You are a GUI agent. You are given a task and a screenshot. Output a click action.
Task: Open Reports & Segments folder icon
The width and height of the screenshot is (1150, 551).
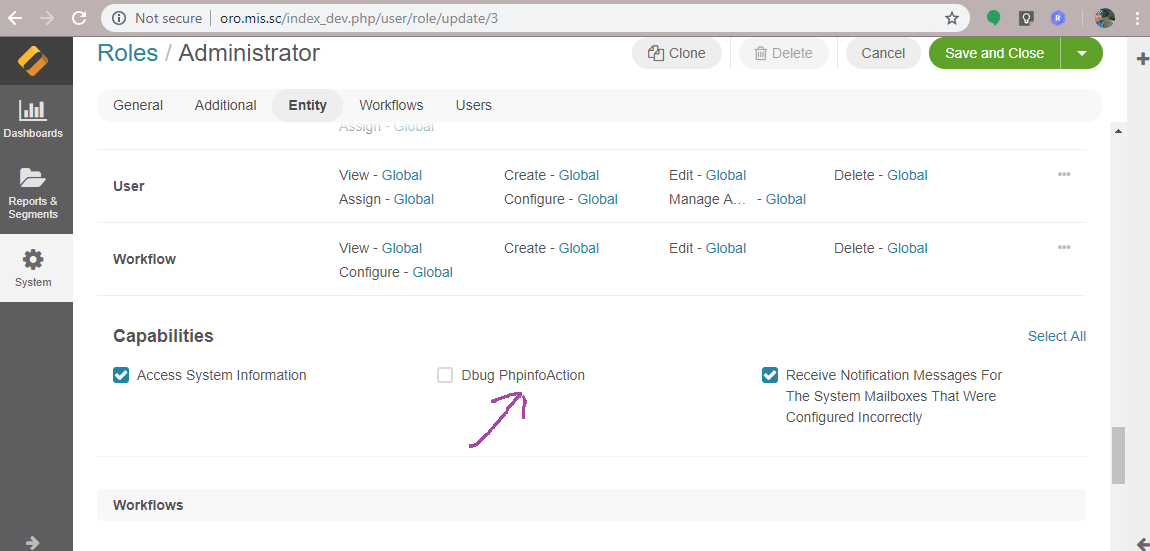33,179
